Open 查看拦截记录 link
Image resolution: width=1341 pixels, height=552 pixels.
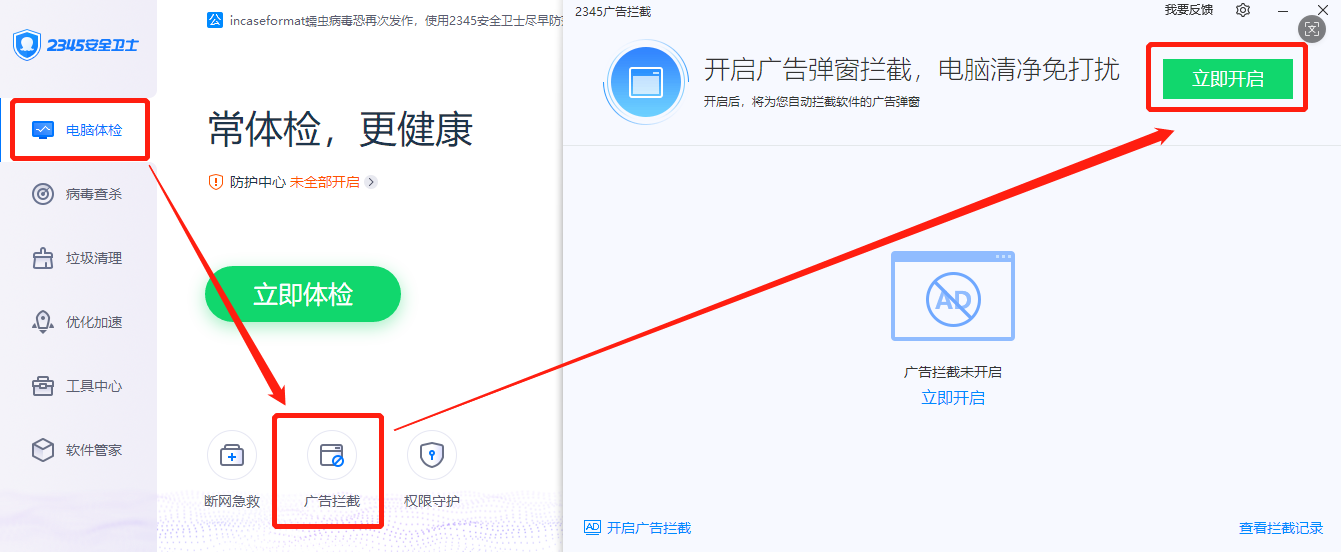pos(1281,528)
